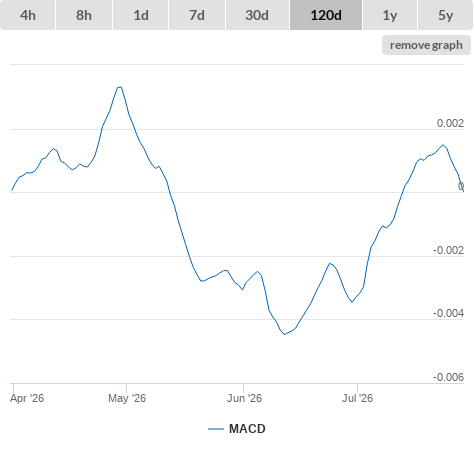Show the 1y time range
Image resolution: width=474 pixels, height=455 pixels.
click(x=390, y=15)
